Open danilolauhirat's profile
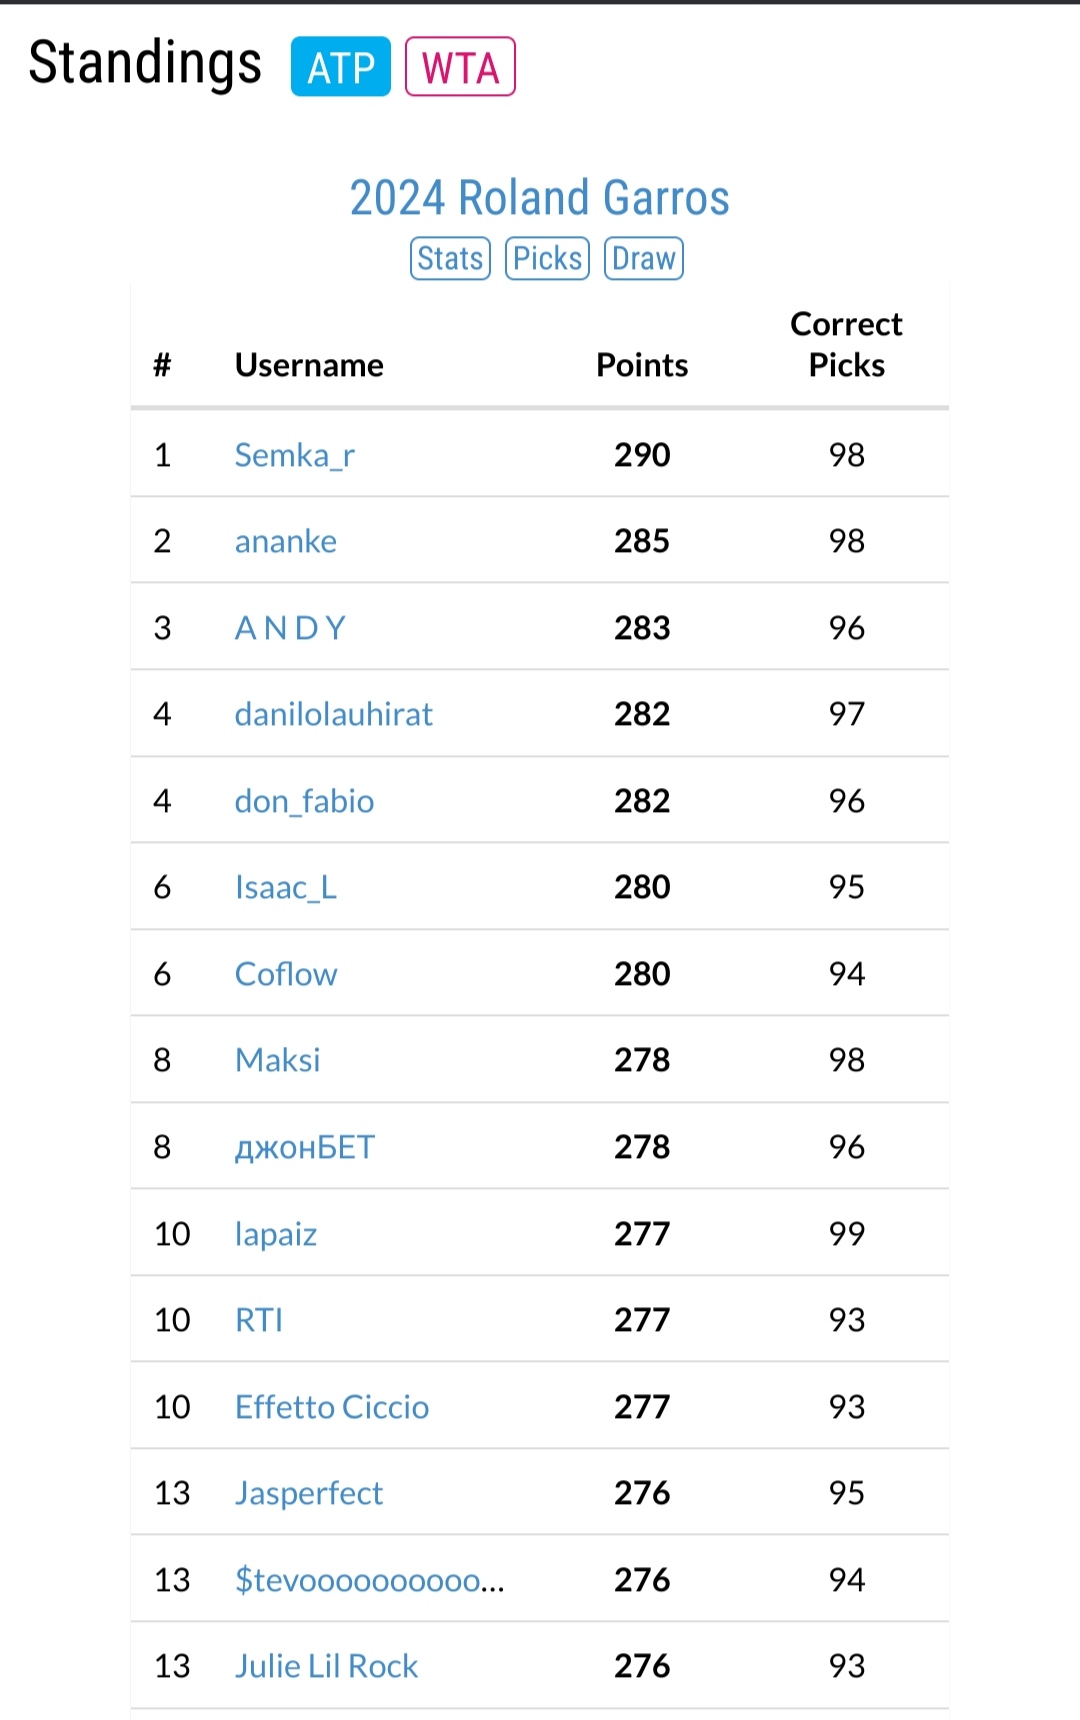This screenshot has height=1720, width=1080. pos(334,714)
